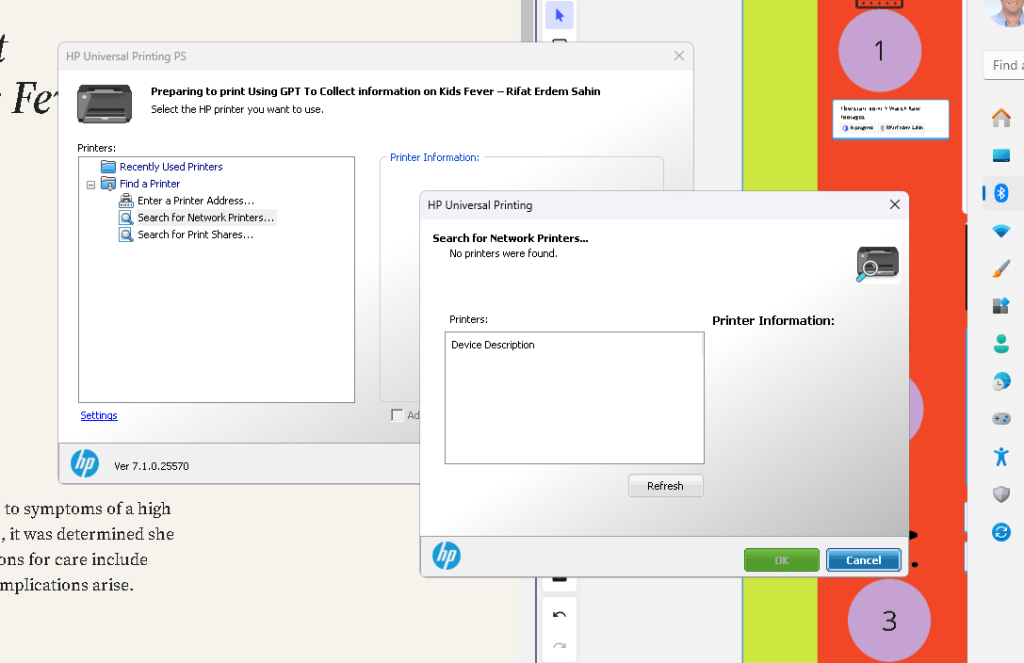Viewport: 1024px width, 663px height.
Task: Select Find a Printer tree item
Action: tap(141, 184)
